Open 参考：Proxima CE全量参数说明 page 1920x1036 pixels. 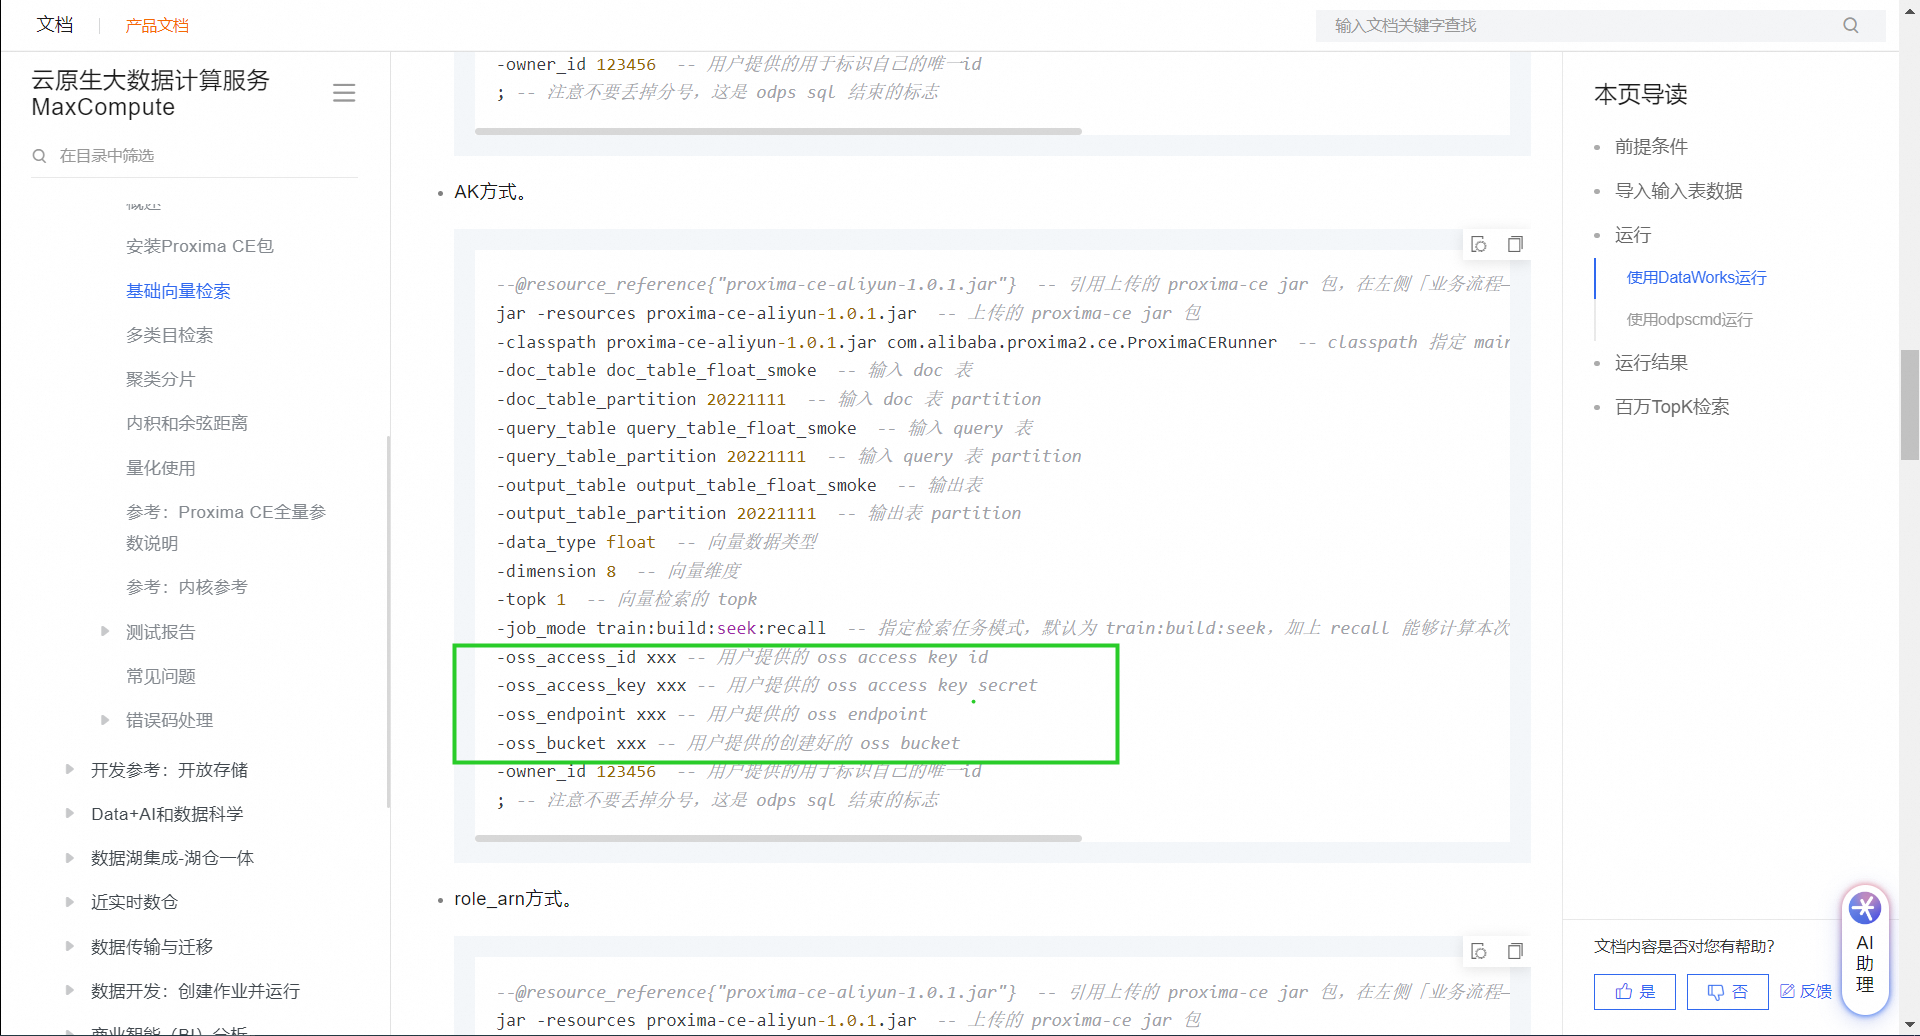(227, 527)
